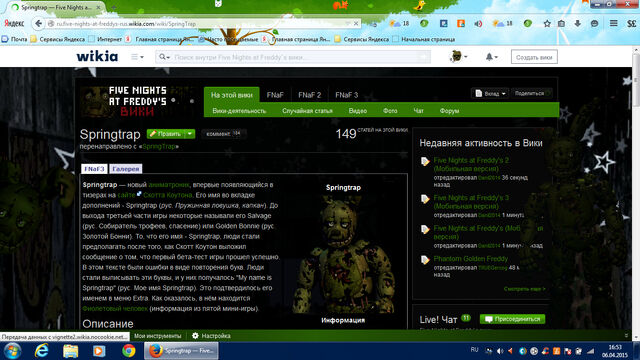Open the FNaF navigation tab
Image resolution: width=640 pixels, height=360 pixels.
275,95
